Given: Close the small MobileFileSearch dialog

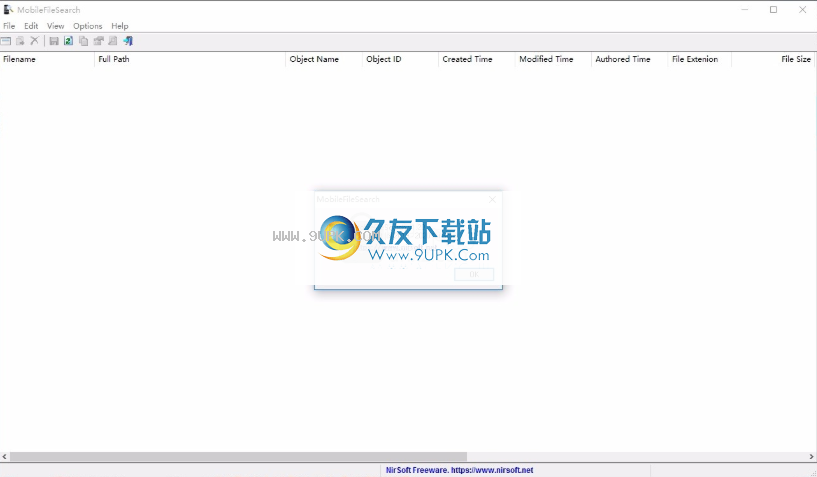Looking at the screenshot, I should point(492,199).
